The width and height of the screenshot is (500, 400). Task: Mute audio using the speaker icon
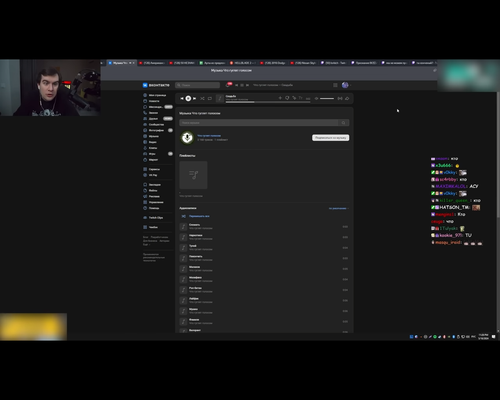316,98
